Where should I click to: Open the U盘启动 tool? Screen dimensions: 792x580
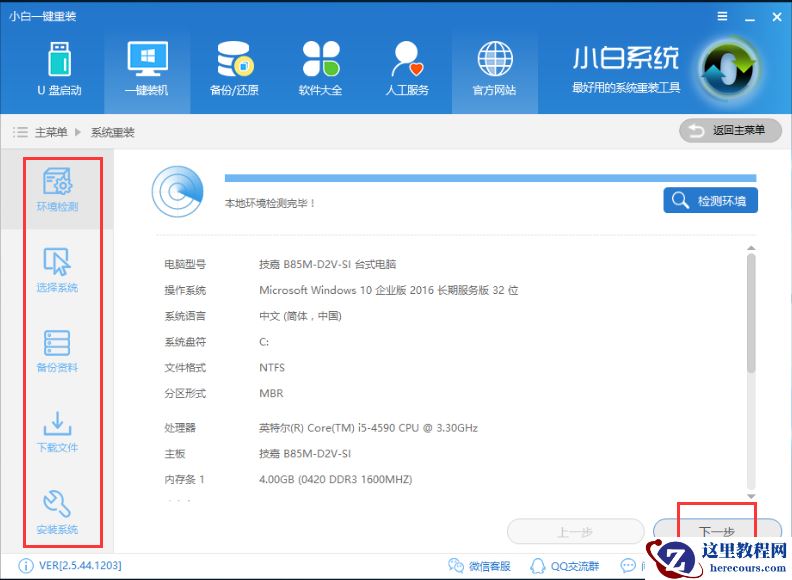(x=60, y=69)
